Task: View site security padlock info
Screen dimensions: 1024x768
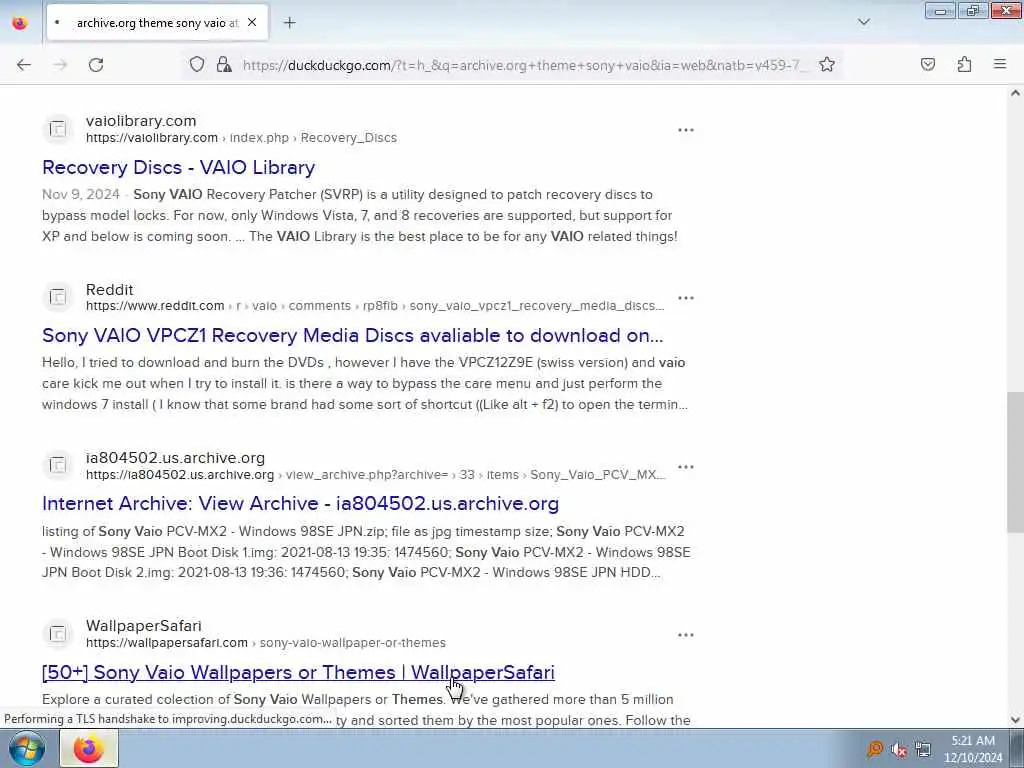Action: (223, 64)
